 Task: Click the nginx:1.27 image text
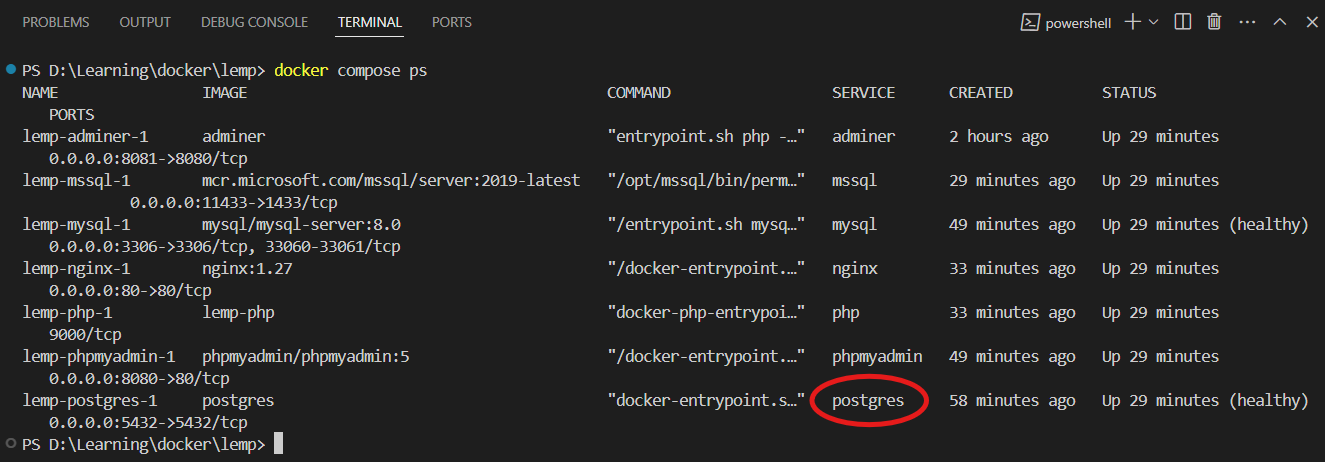[x=247, y=268]
